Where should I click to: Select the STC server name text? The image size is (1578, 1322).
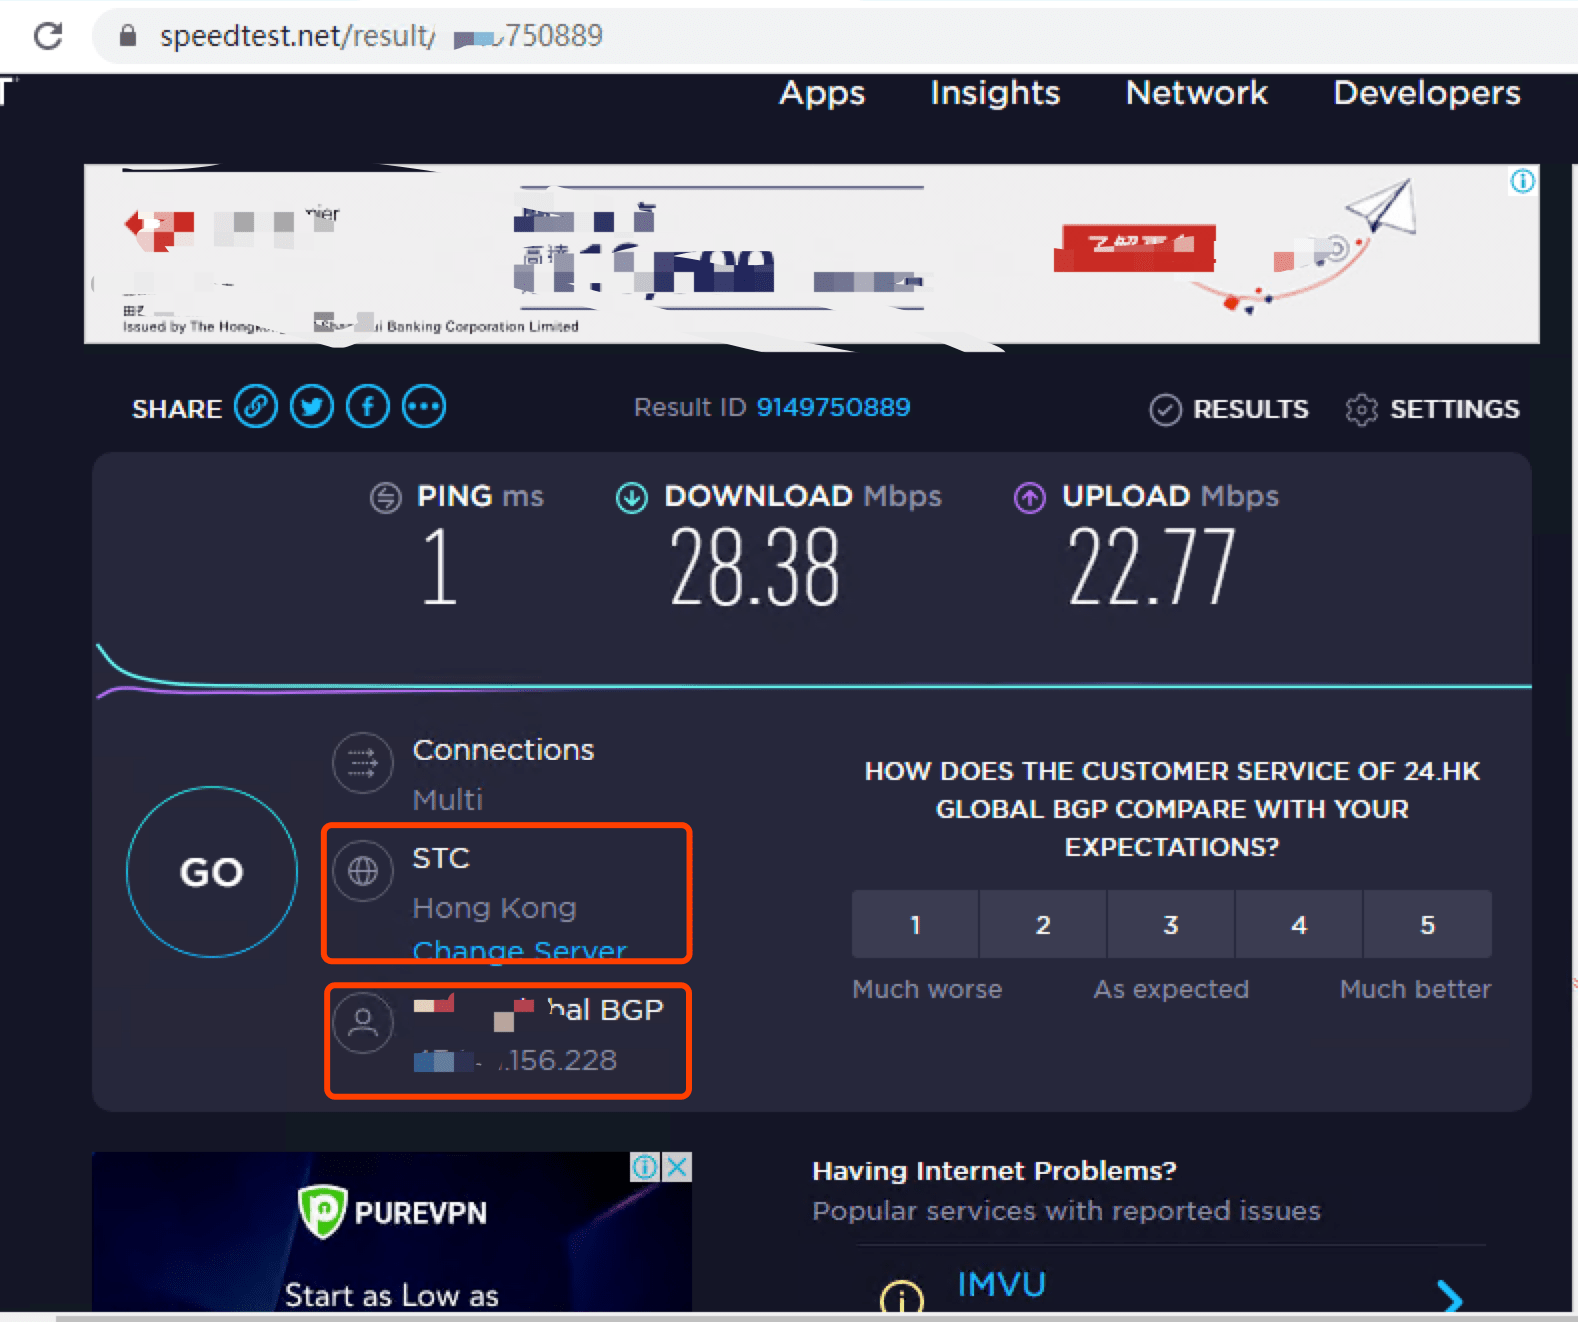click(441, 858)
